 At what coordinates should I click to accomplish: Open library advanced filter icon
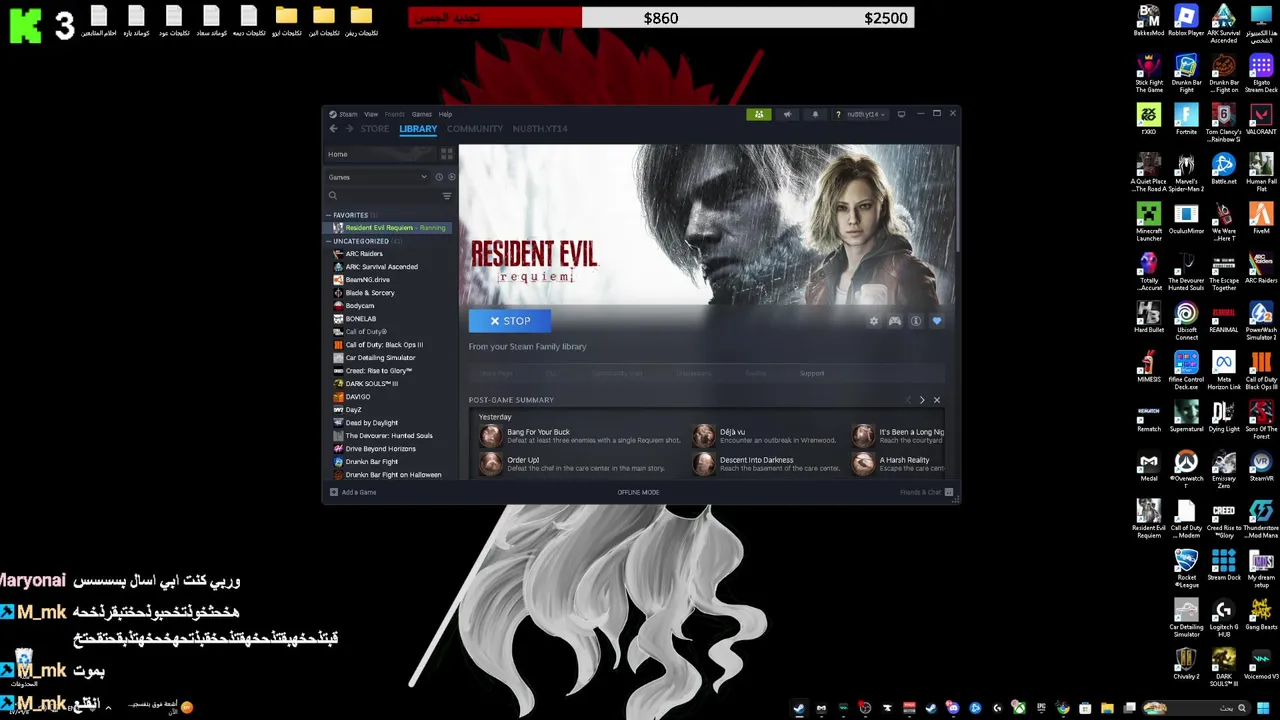447,196
